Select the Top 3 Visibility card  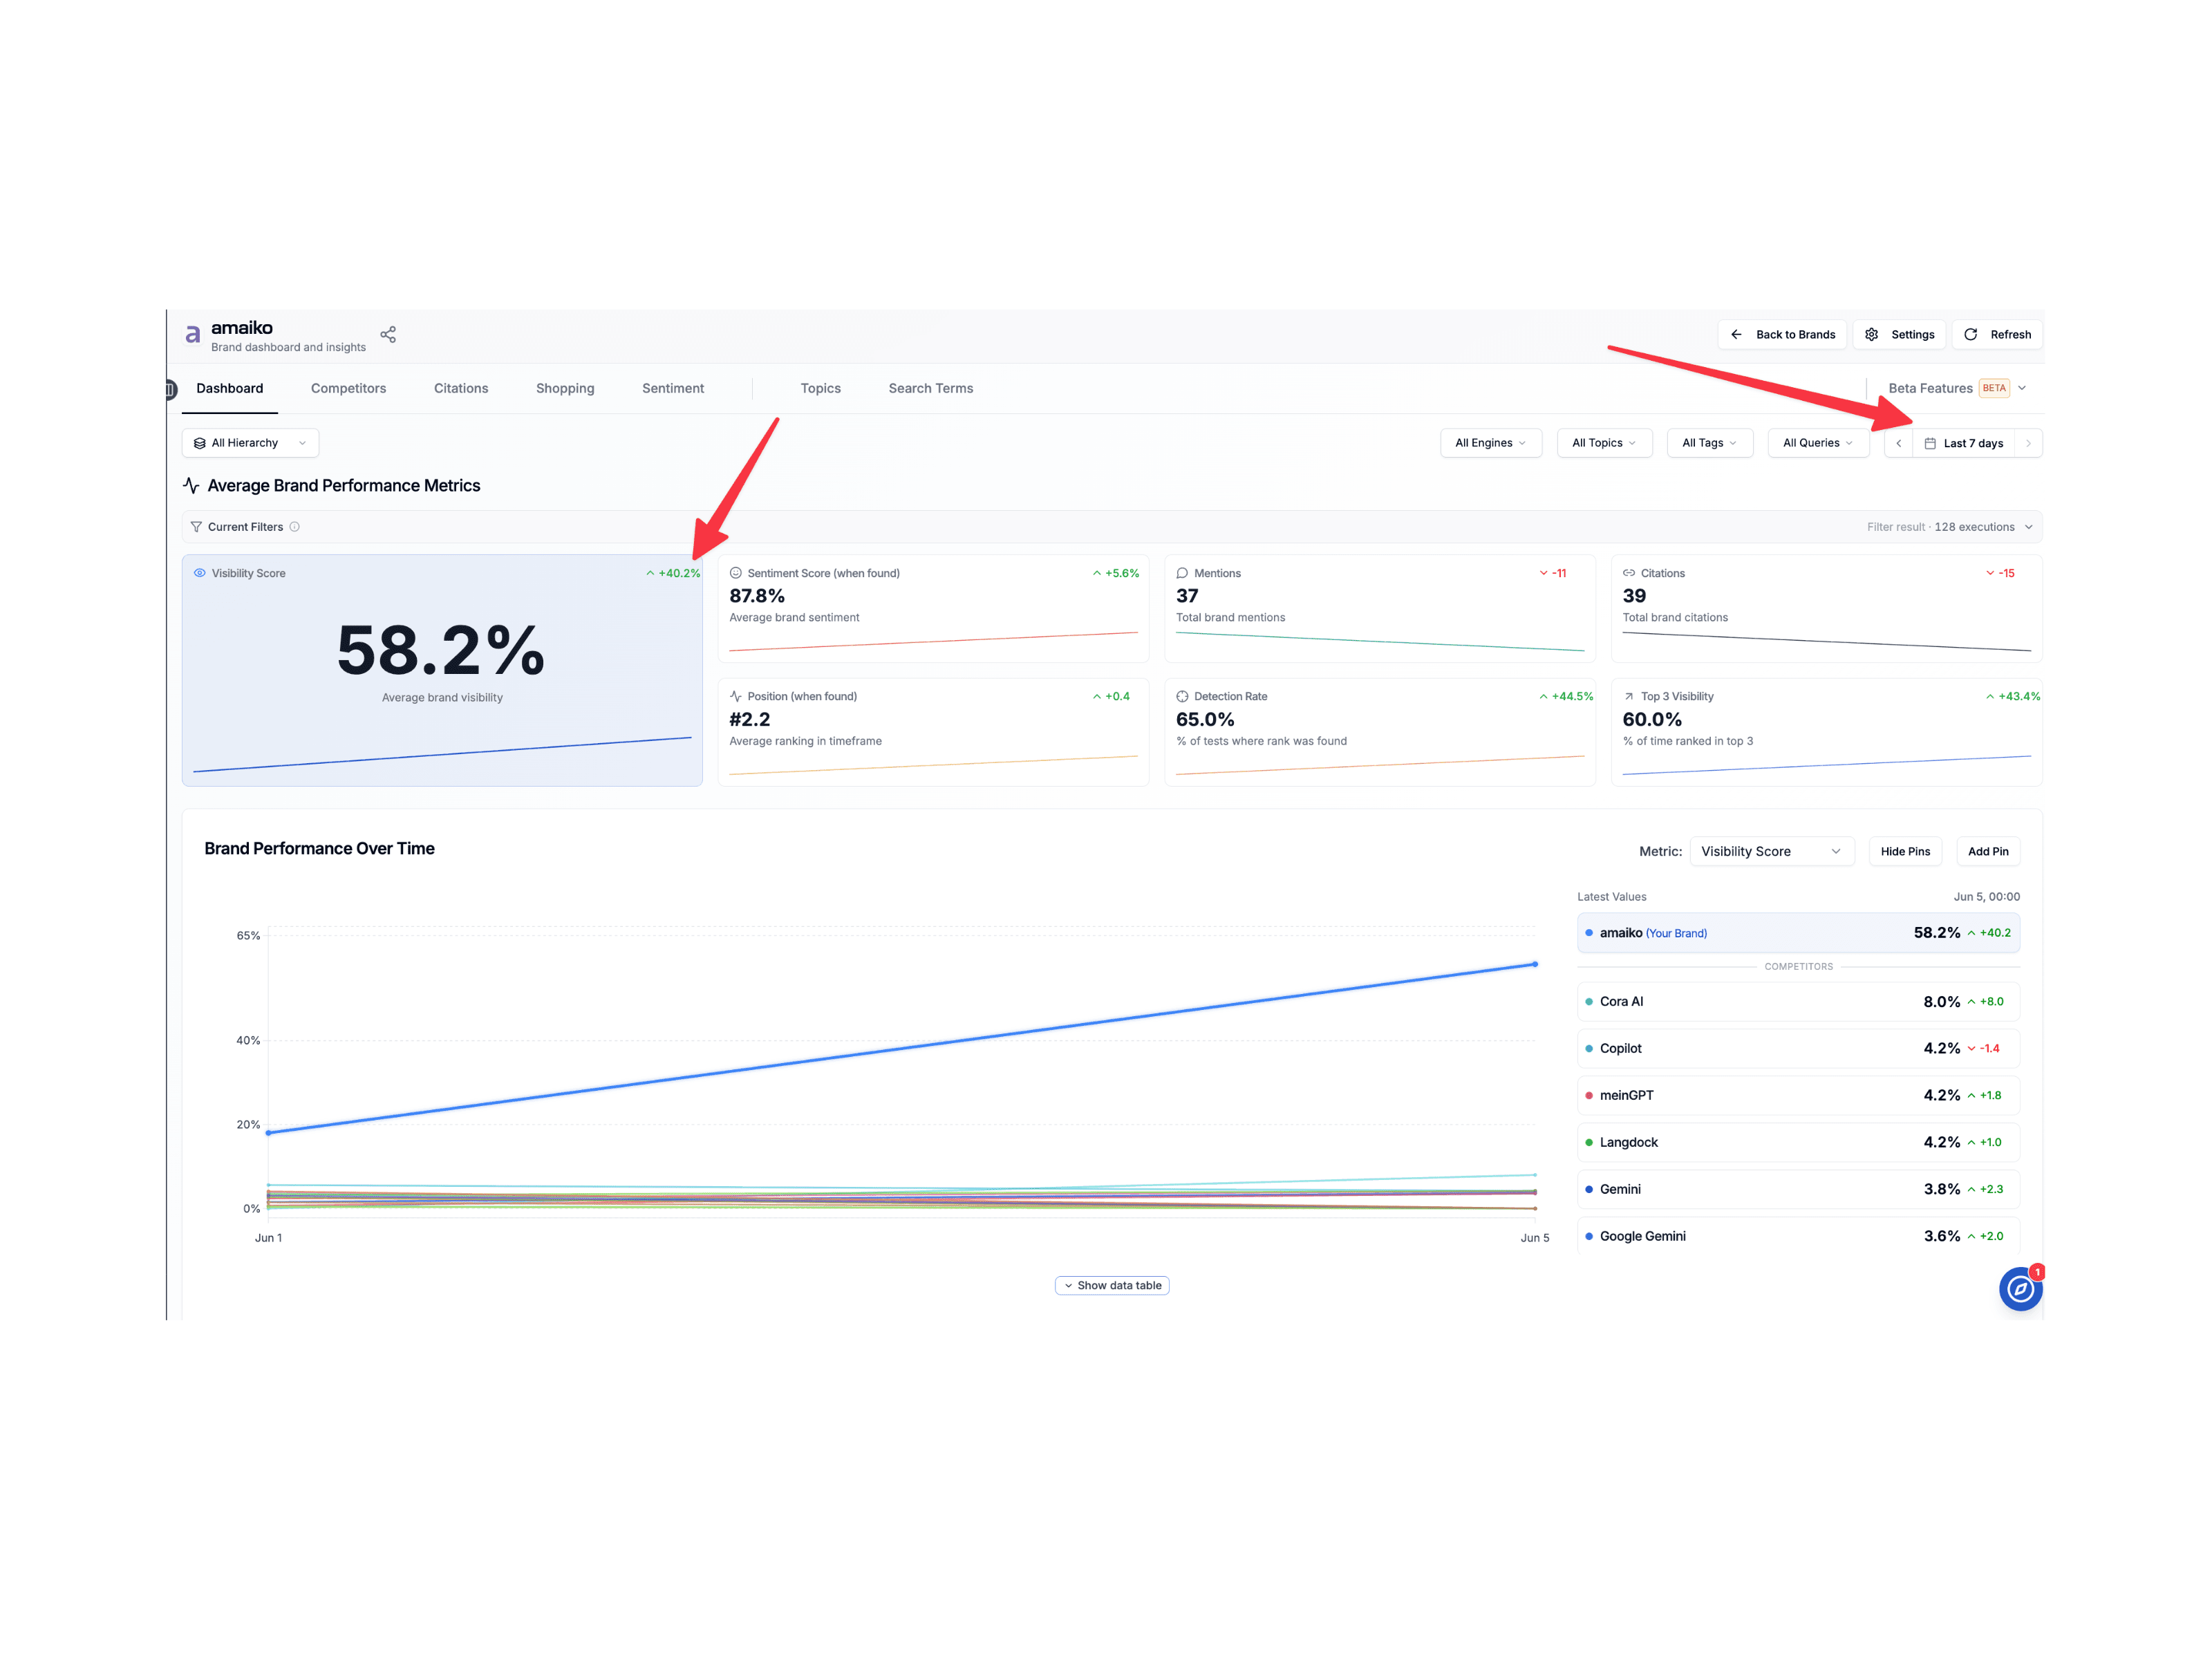tap(1826, 732)
